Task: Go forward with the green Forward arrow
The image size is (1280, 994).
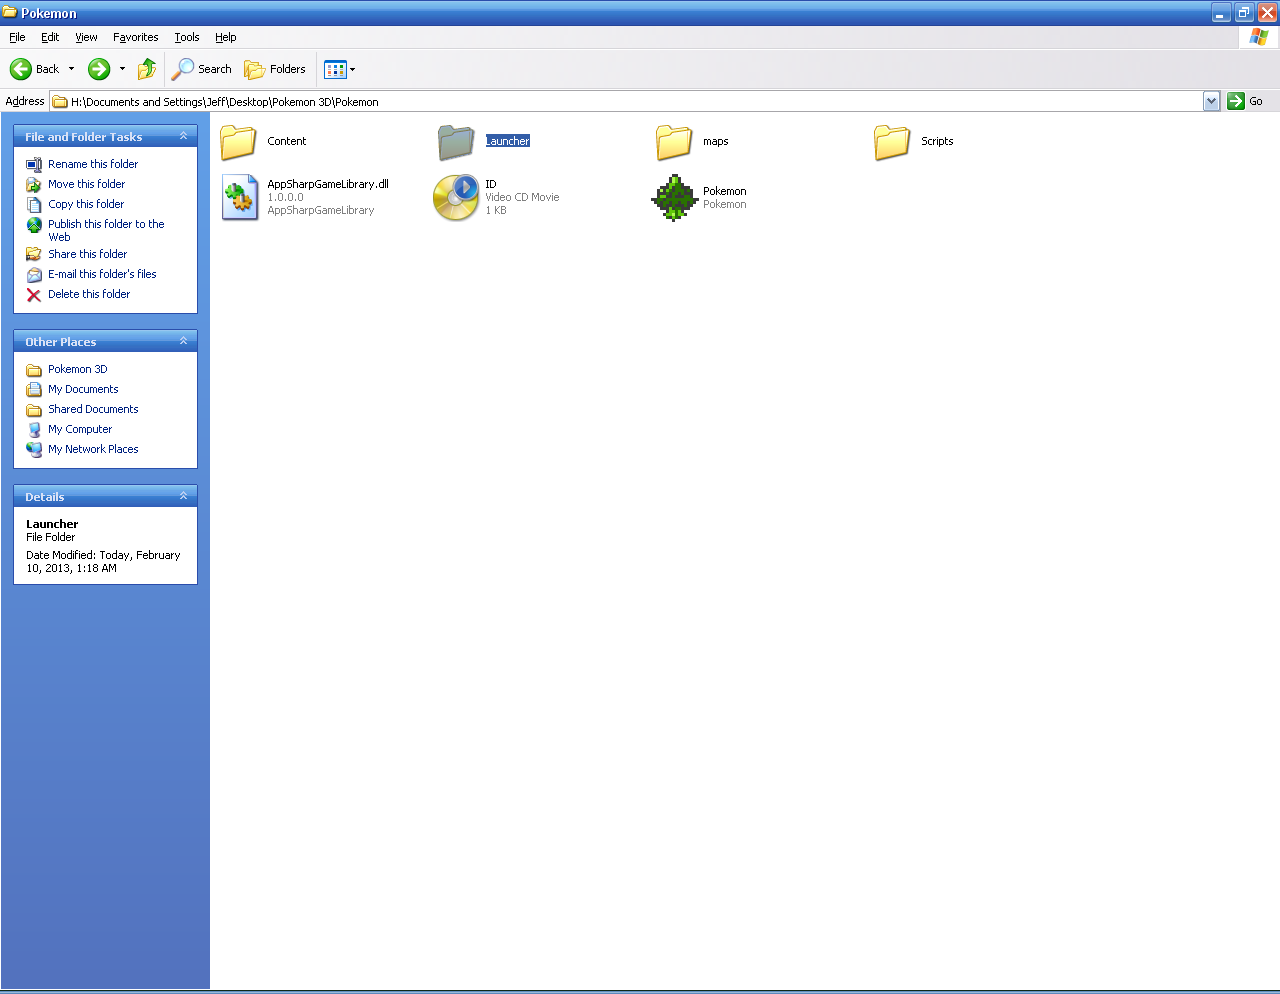Action: point(99,69)
